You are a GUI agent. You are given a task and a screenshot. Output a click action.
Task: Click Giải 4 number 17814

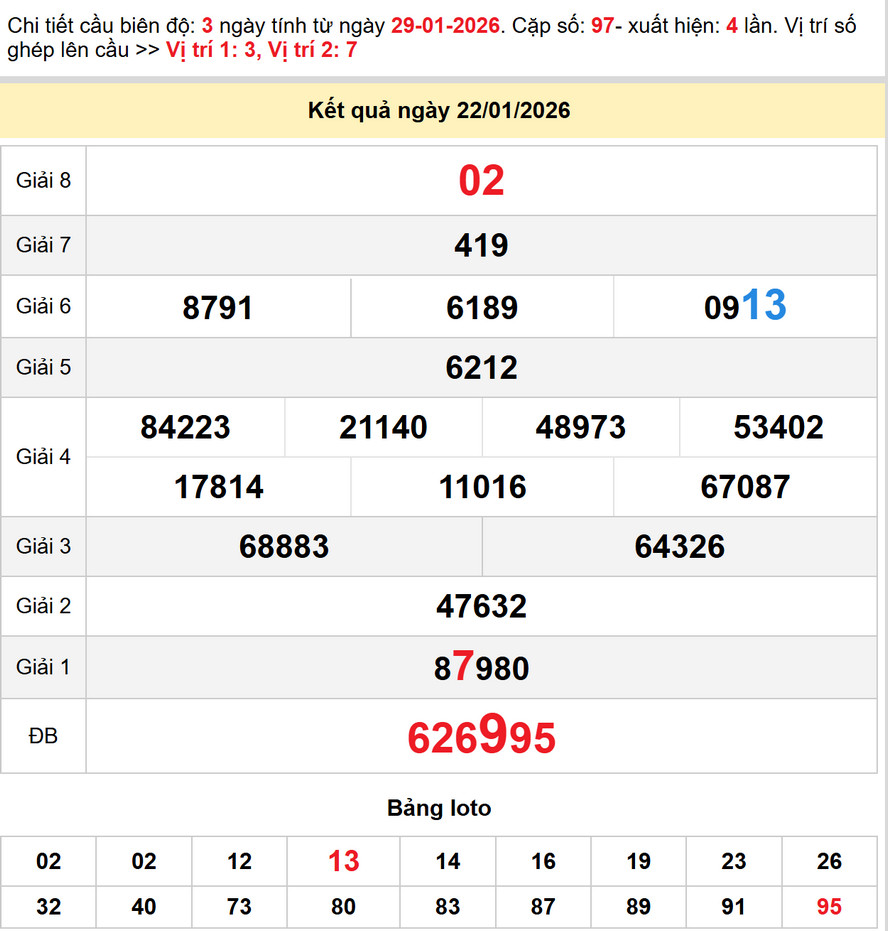[x=218, y=487]
